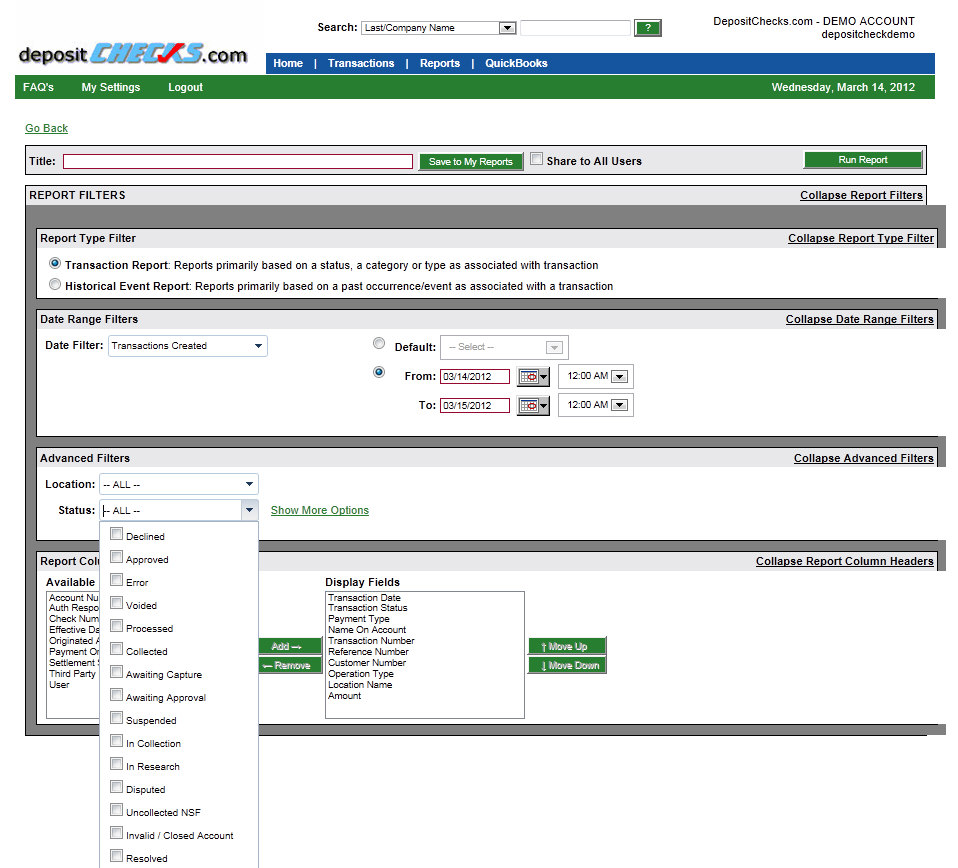Check the Approved status checkbox

point(116,557)
